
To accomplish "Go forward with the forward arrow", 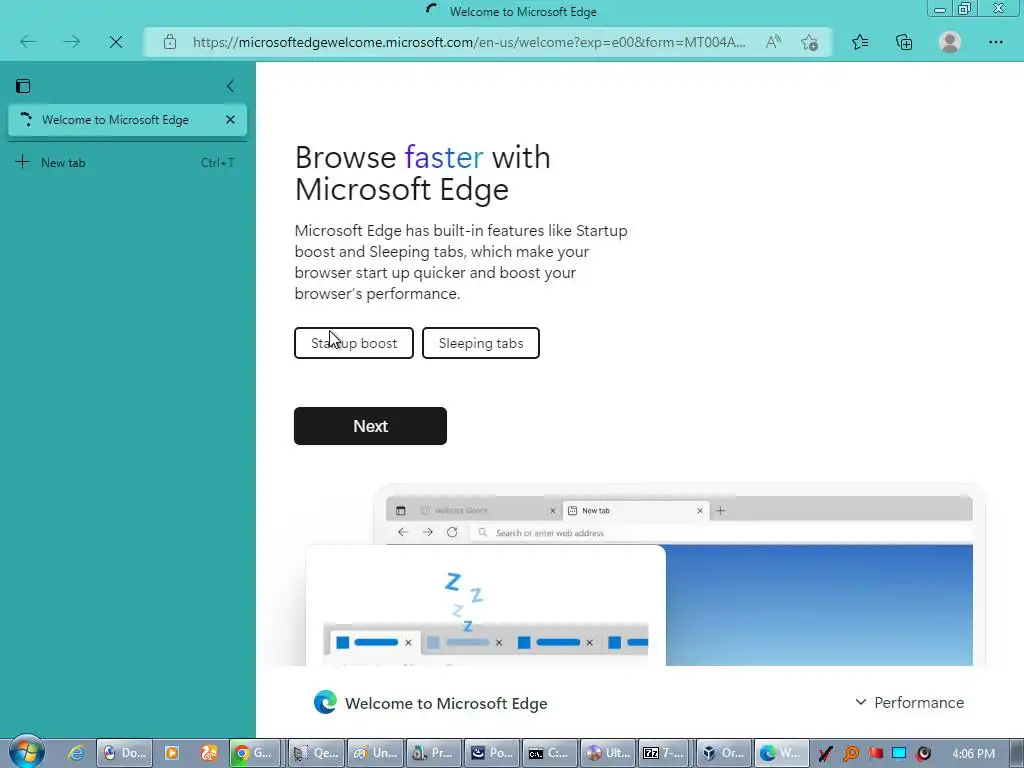I will pyautogui.click(x=72, y=42).
